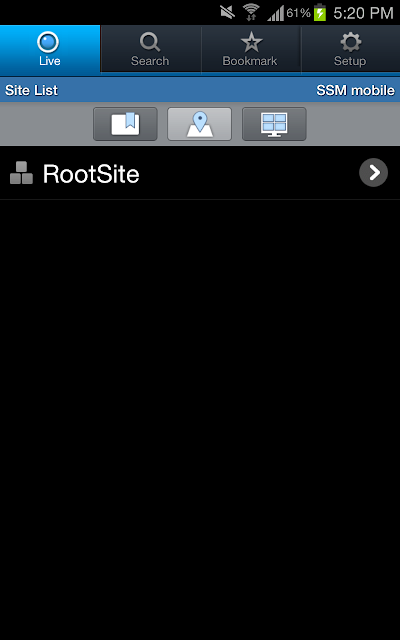This screenshot has height=640, width=400.
Task: Tap the blue Live lens icon
Action: [48, 42]
